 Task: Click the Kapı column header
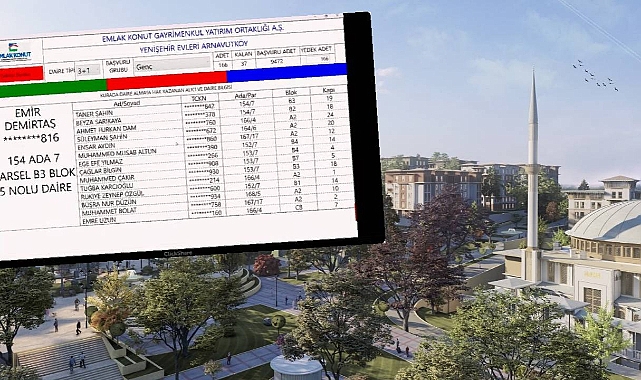click(328, 90)
